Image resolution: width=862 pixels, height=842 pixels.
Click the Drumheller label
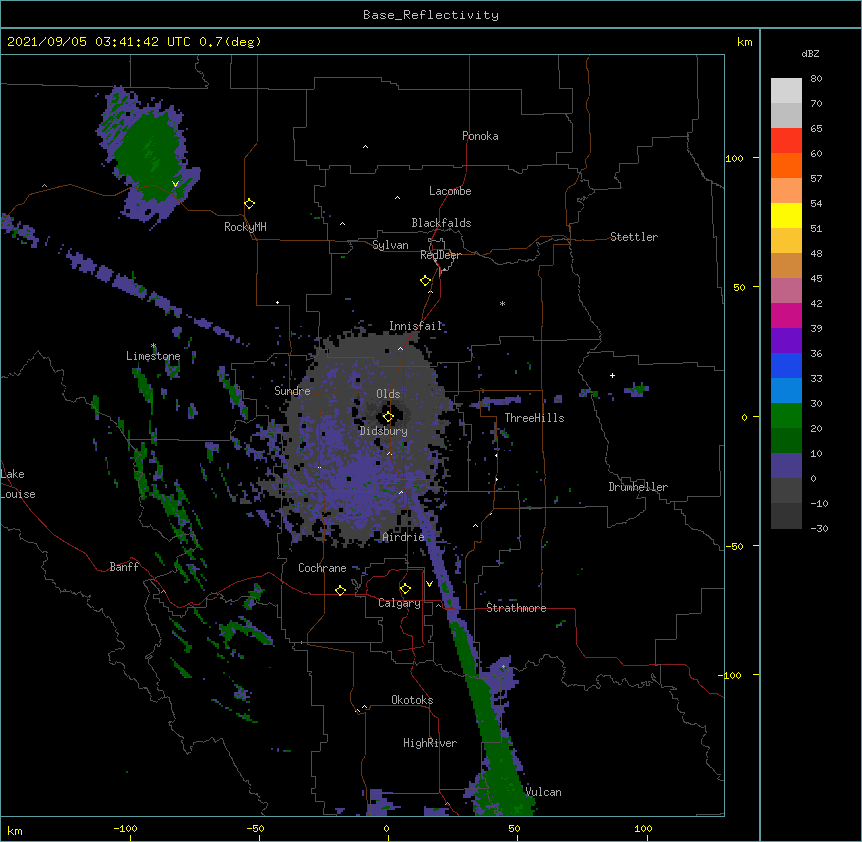click(638, 487)
